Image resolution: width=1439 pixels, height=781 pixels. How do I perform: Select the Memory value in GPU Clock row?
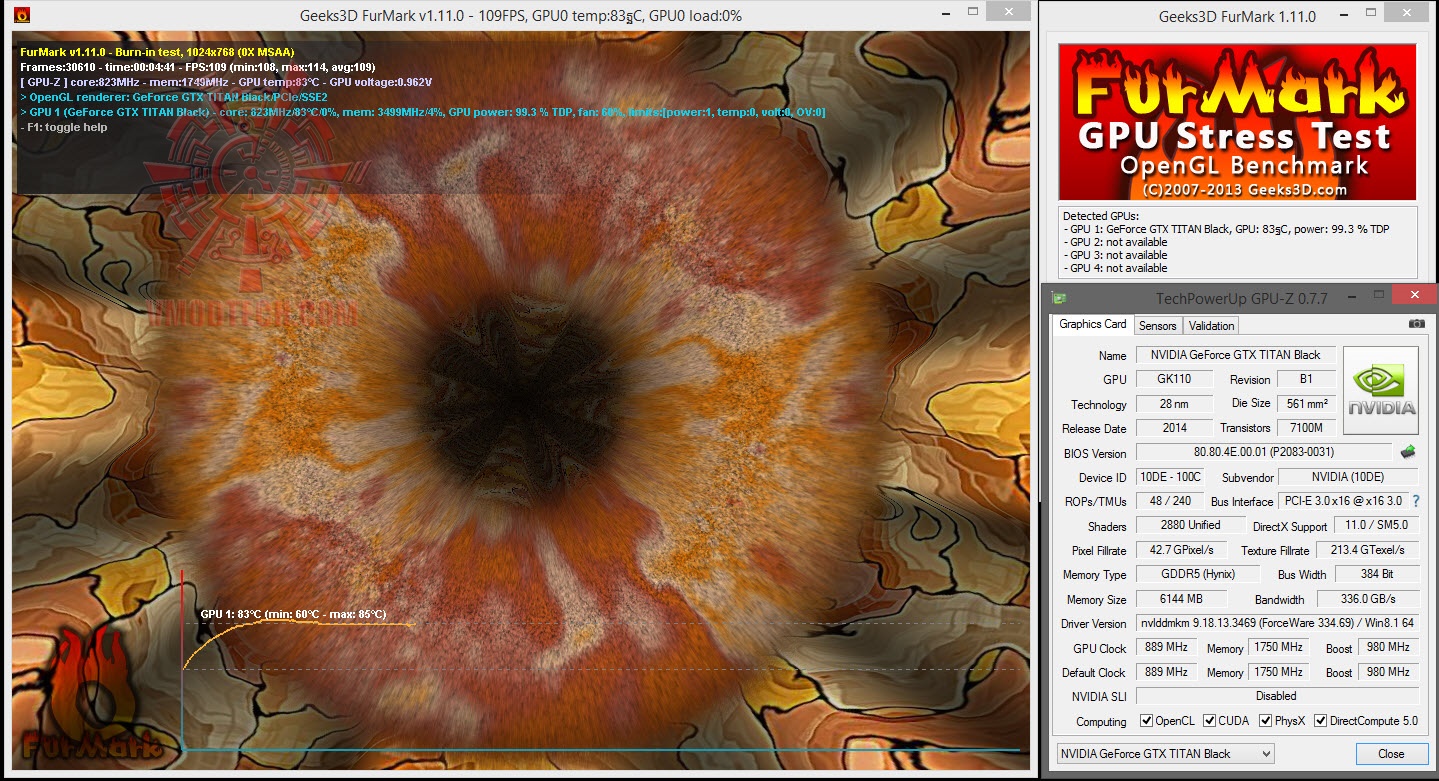(x=1278, y=647)
